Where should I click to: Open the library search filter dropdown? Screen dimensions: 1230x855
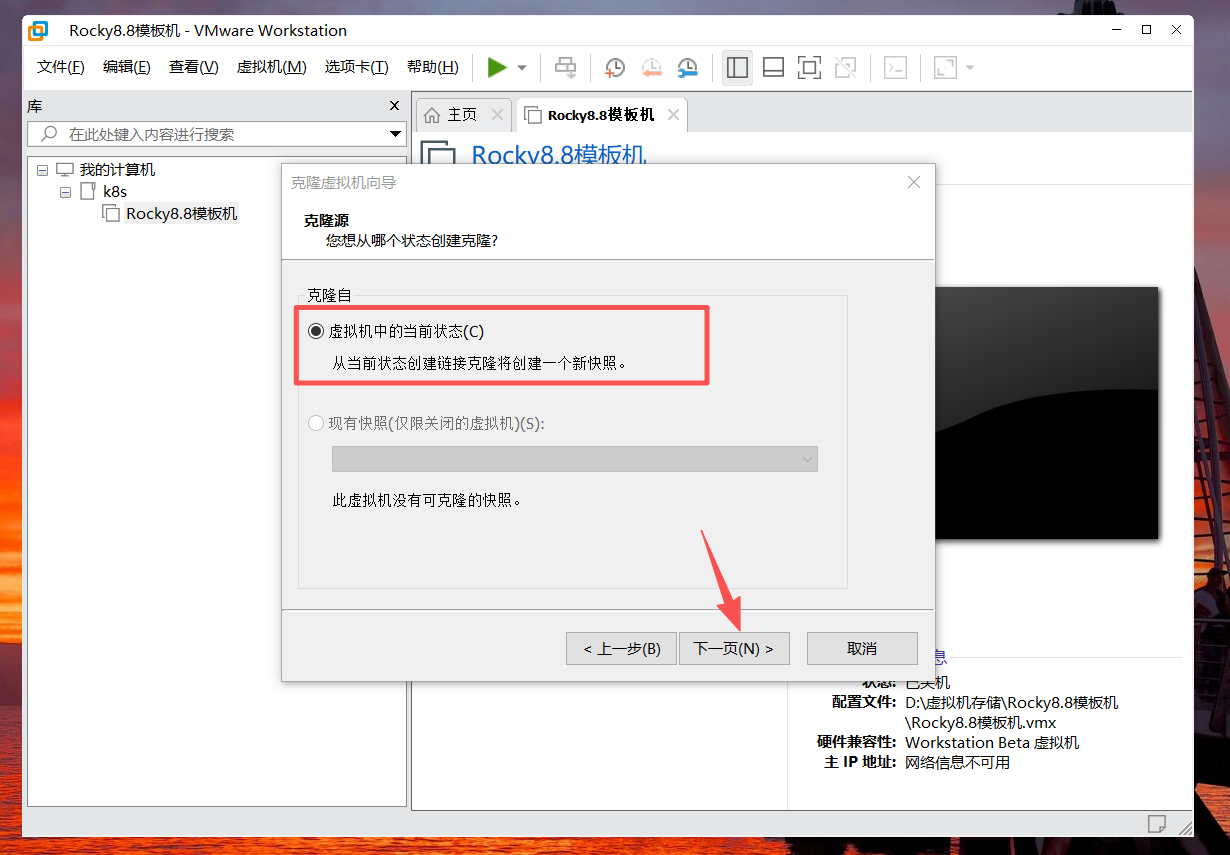pyautogui.click(x=396, y=134)
